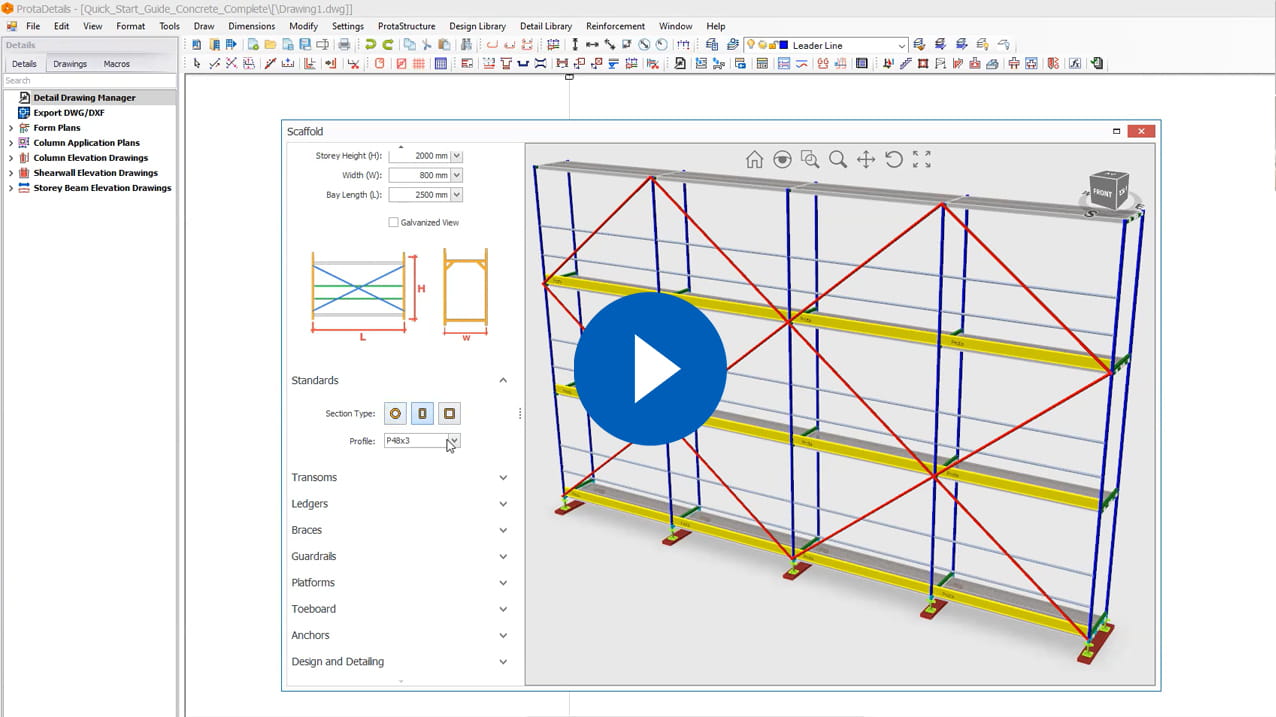Open the ProtaStructure menu
Screen dimensions: 1276x717
[407, 26]
